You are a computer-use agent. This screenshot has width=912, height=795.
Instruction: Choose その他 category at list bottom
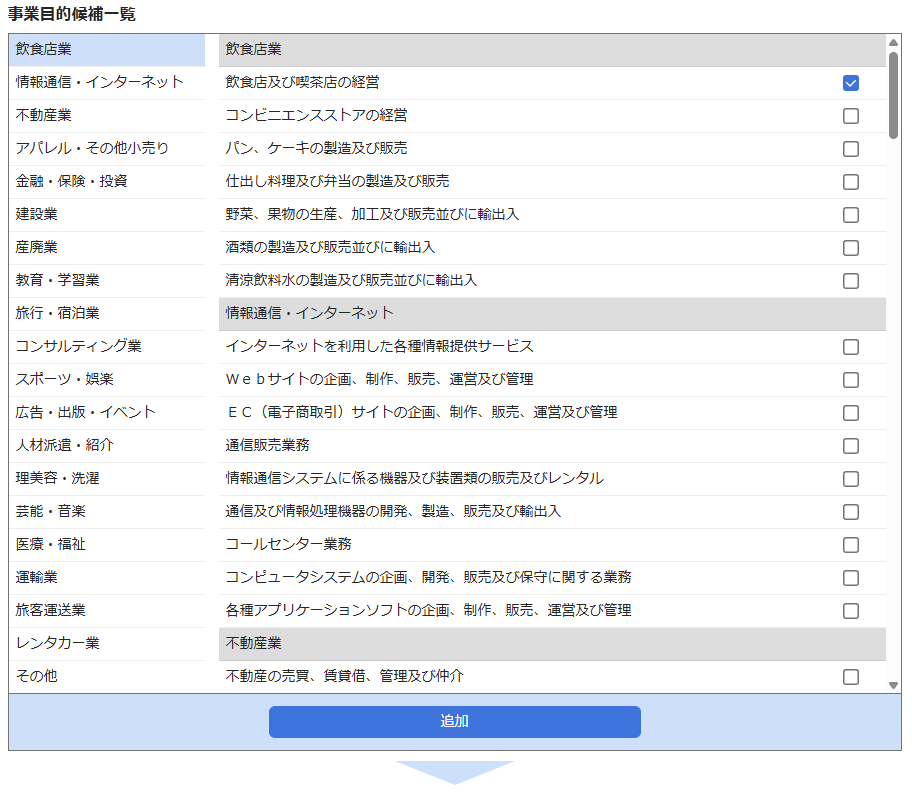[37, 676]
